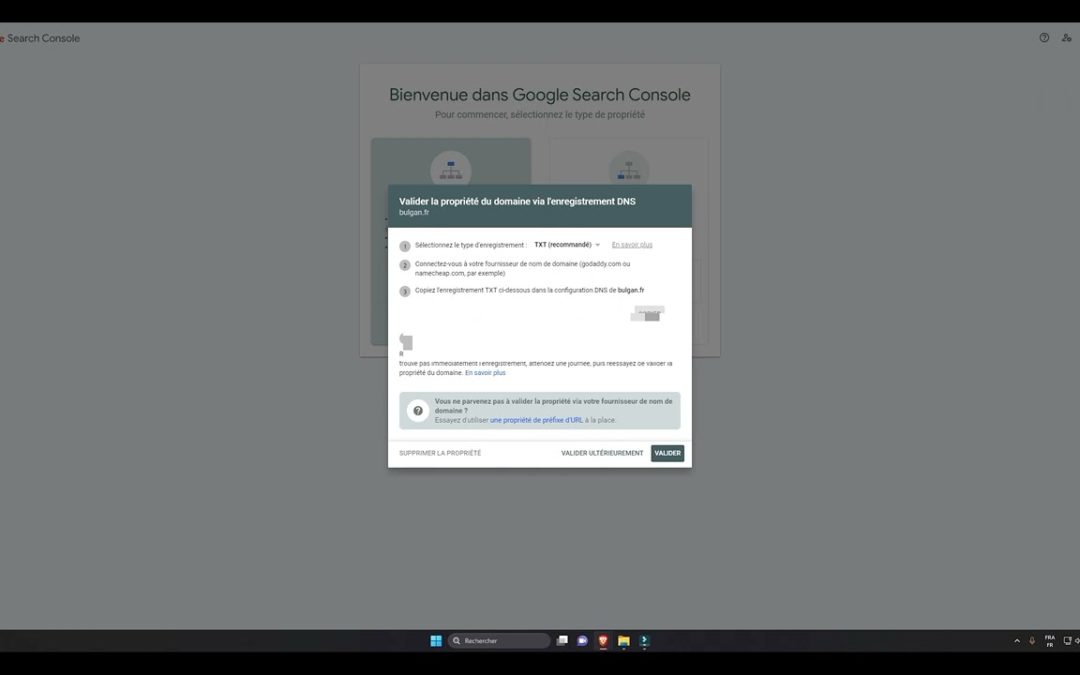Click the URL prefix property icon on the right card
The width and height of the screenshot is (1080, 675).
pos(629,170)
